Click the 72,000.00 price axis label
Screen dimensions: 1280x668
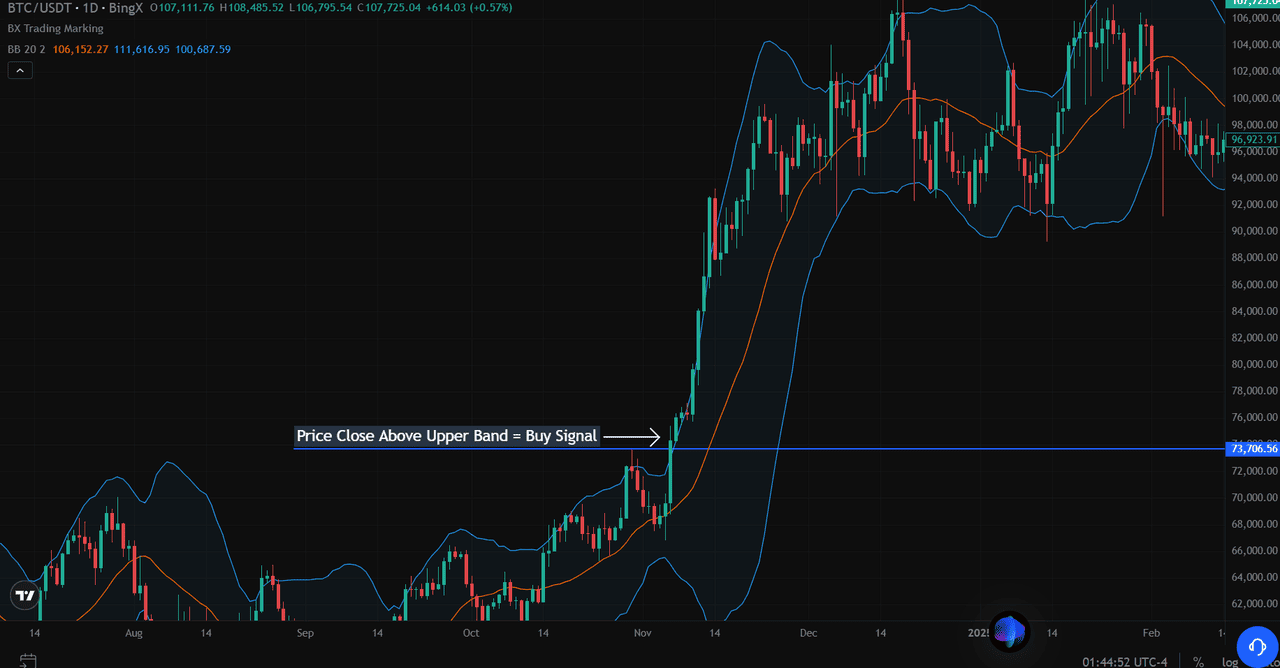pyautogui.click(x=1254, y=471)
